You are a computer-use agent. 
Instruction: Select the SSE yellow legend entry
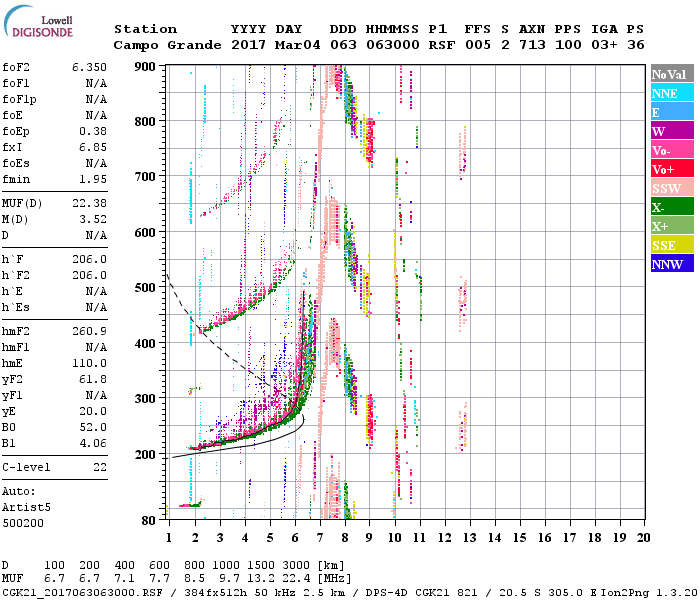671,245
